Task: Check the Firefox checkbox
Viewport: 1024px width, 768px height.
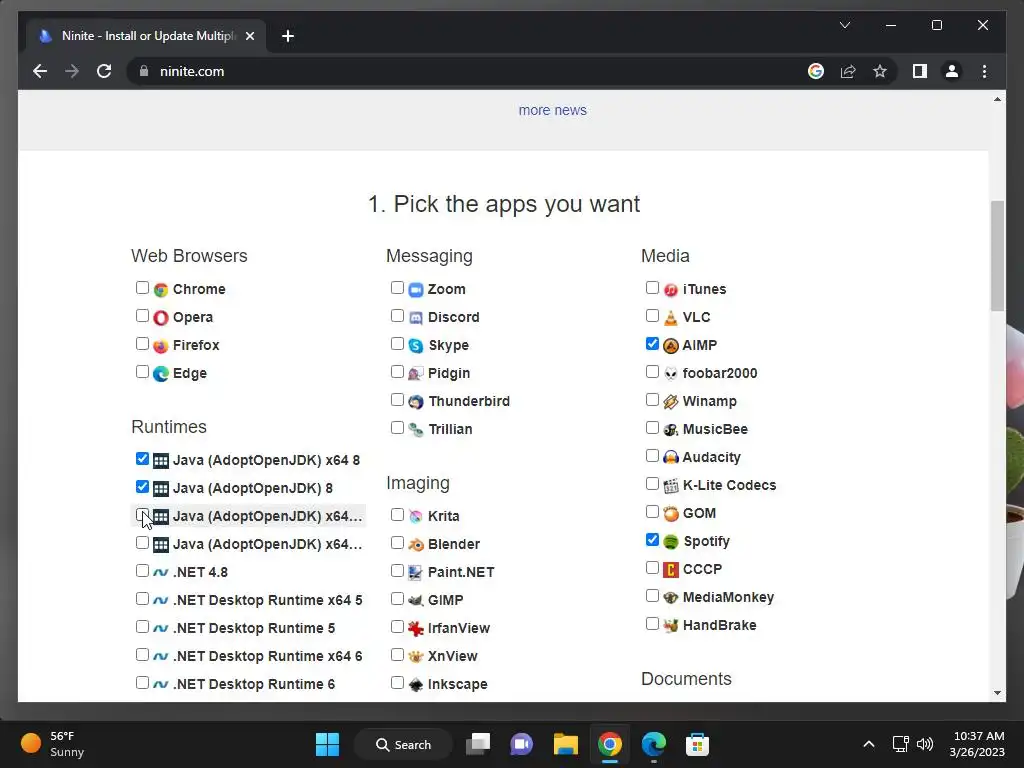Action: point(142,344)
